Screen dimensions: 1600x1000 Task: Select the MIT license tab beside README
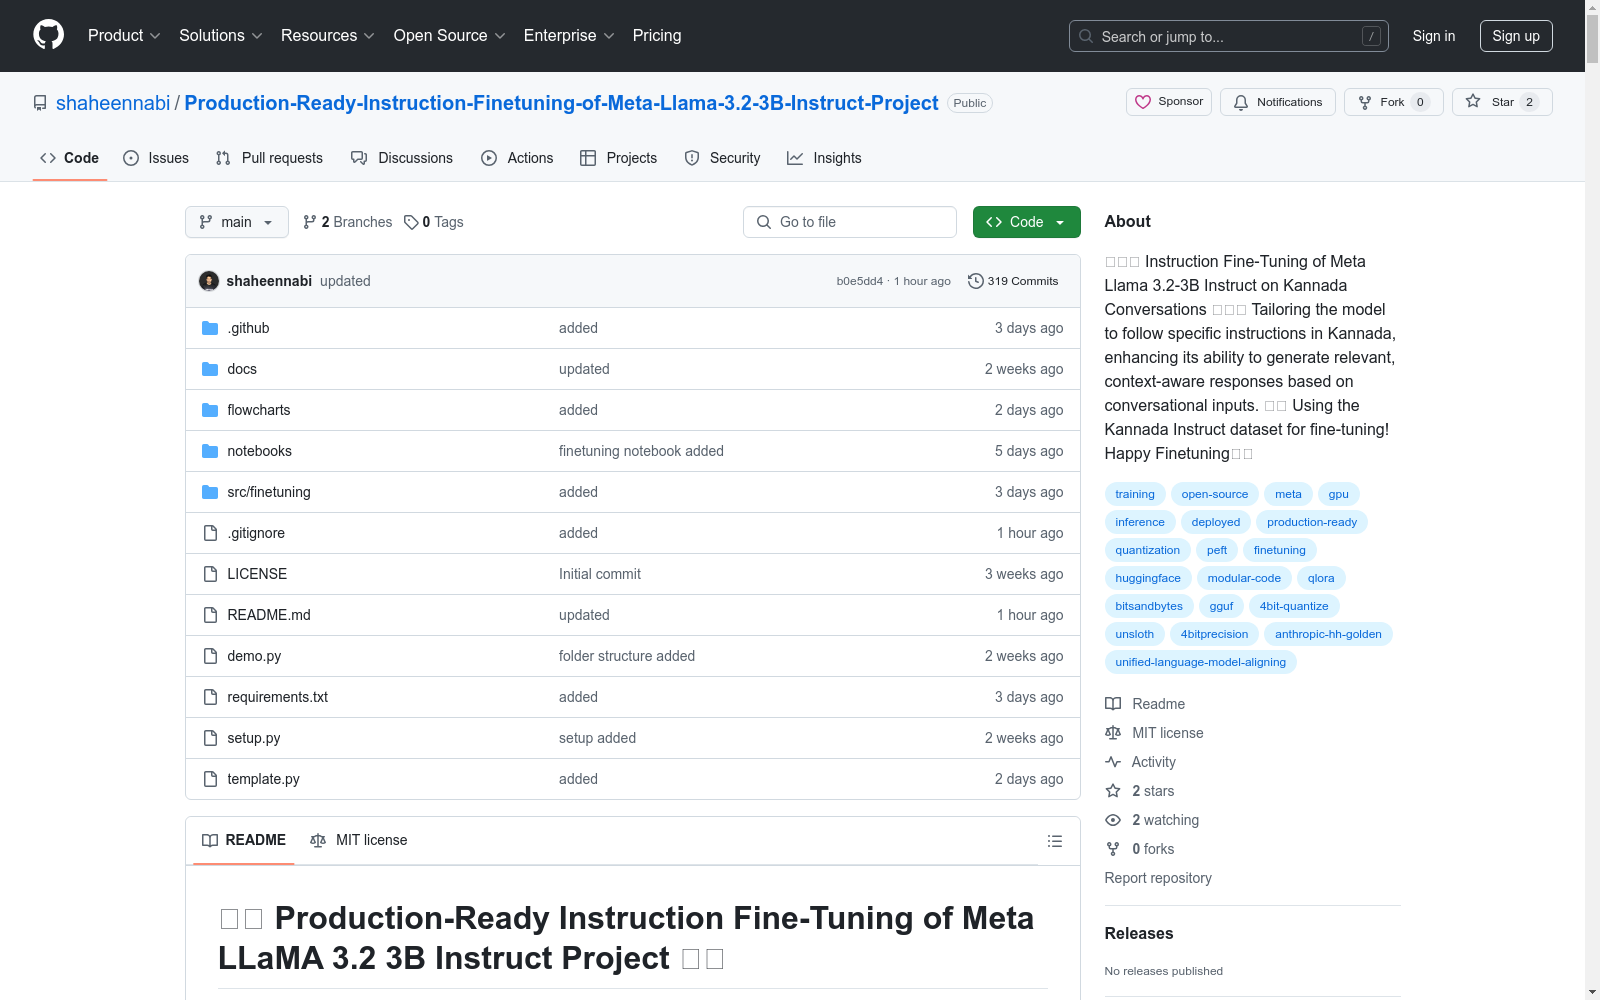click(359, 840)
